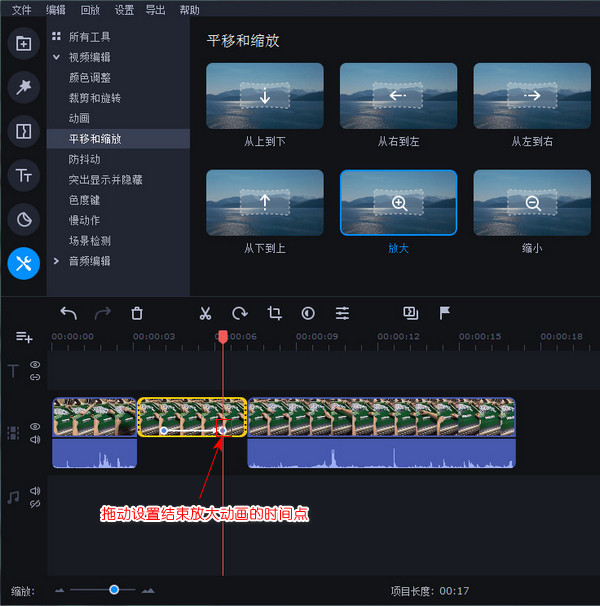Open the 设置 menu

[124, 10]
